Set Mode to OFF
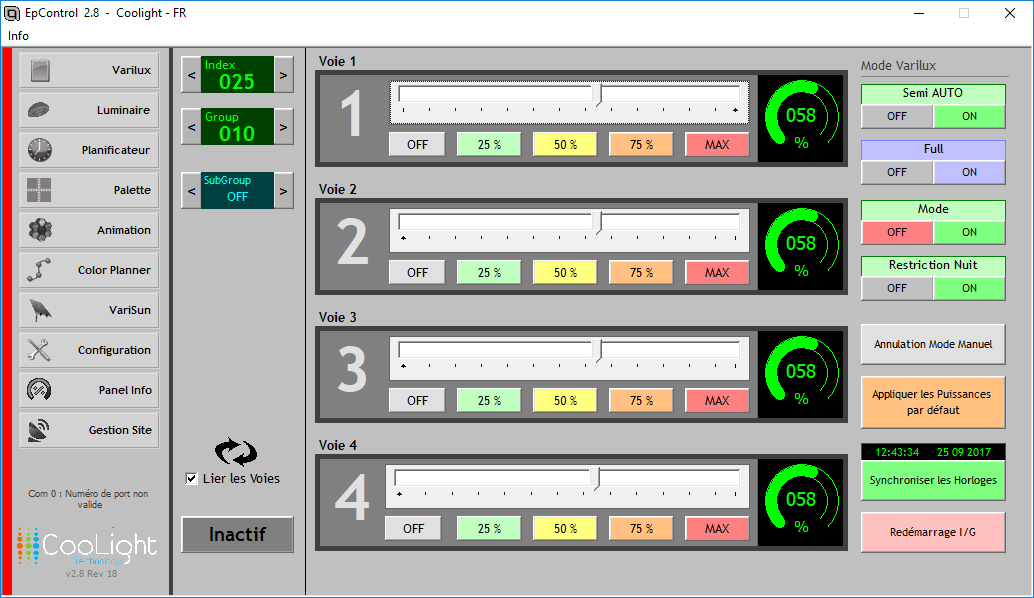This screenshot has width=1034, height=598. pos(897,233)
